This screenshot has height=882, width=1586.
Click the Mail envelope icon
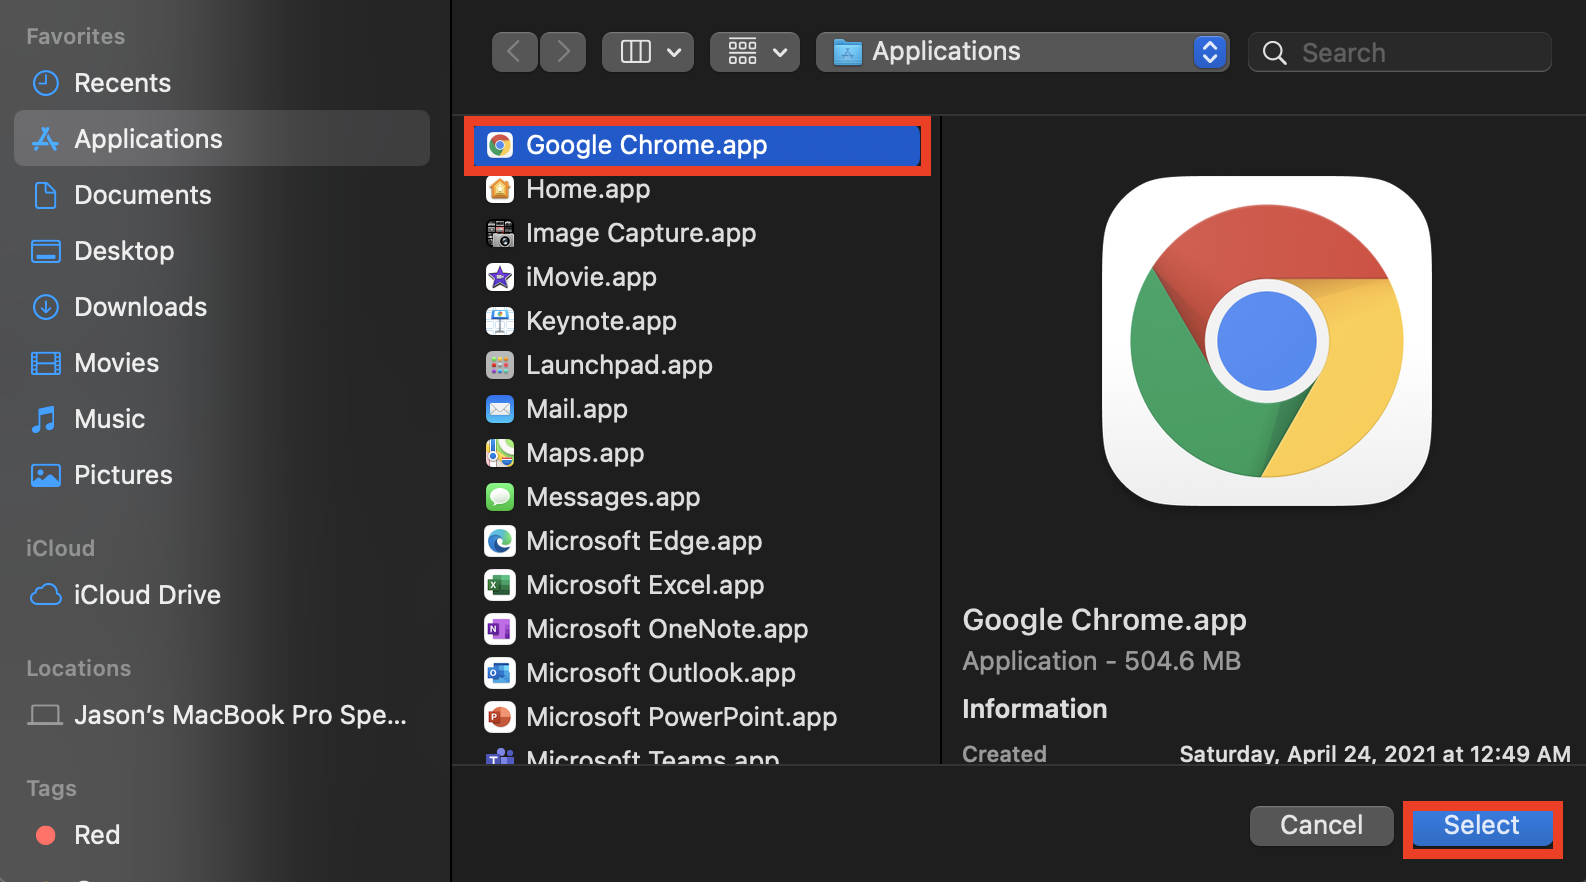point(500,409)
